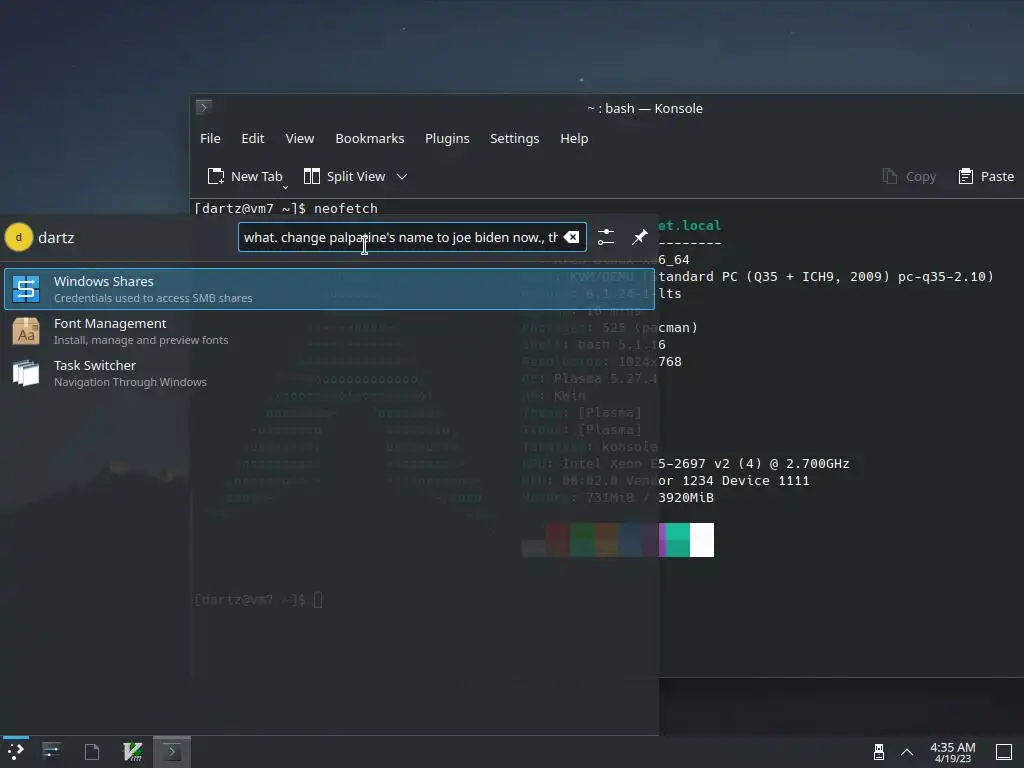This screenshot has height=768, width=1024.
Task: Open the Windows Shares result
Action: (x=329, y=289)
